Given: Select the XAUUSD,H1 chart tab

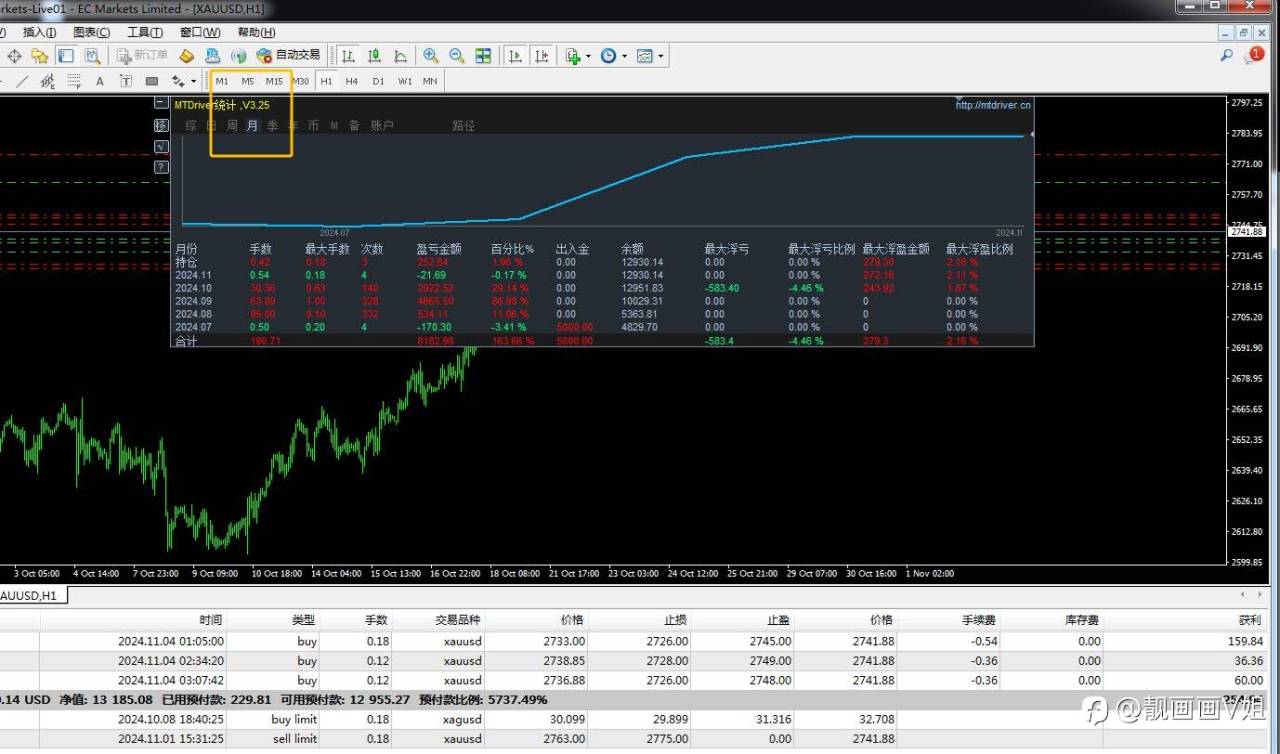Looking at the screenshot, I should click(x=28, y=596).
